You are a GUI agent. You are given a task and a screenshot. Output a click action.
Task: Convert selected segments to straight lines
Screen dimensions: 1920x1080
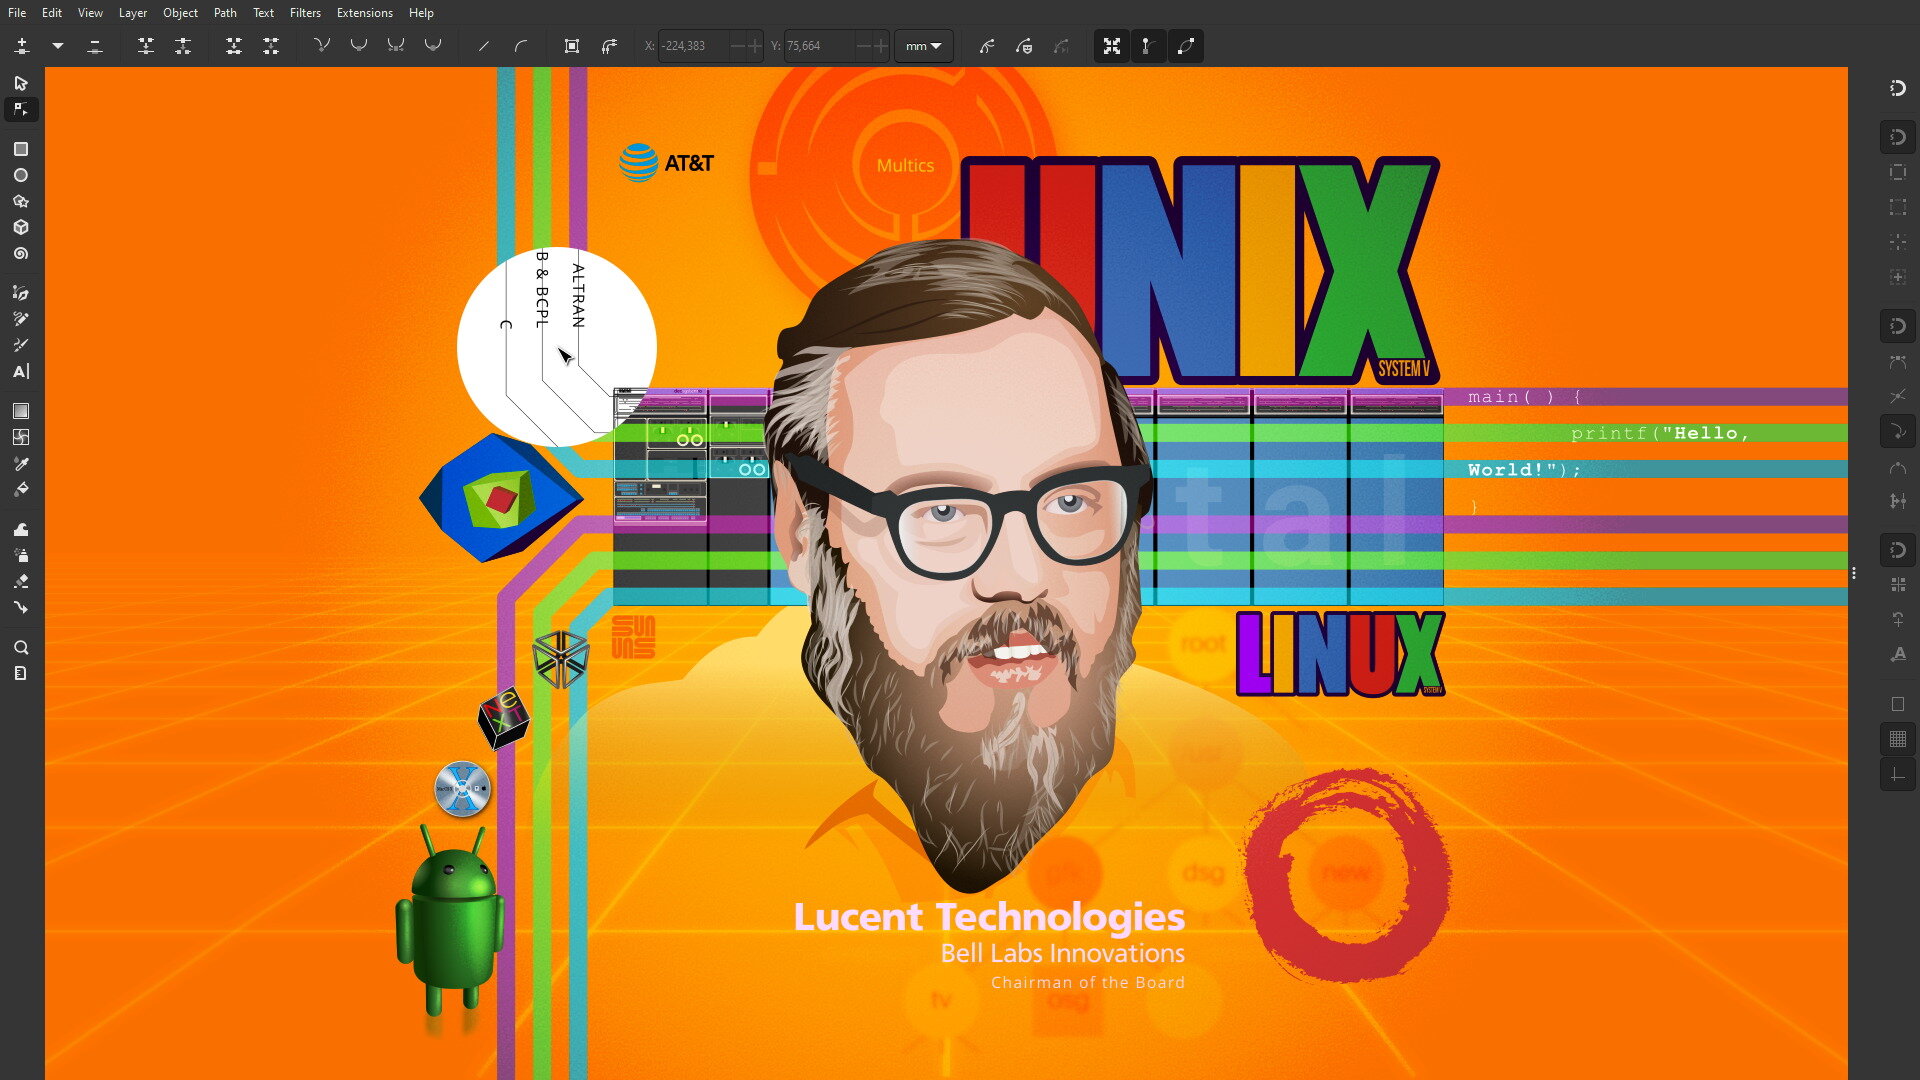tap(484, 46)
